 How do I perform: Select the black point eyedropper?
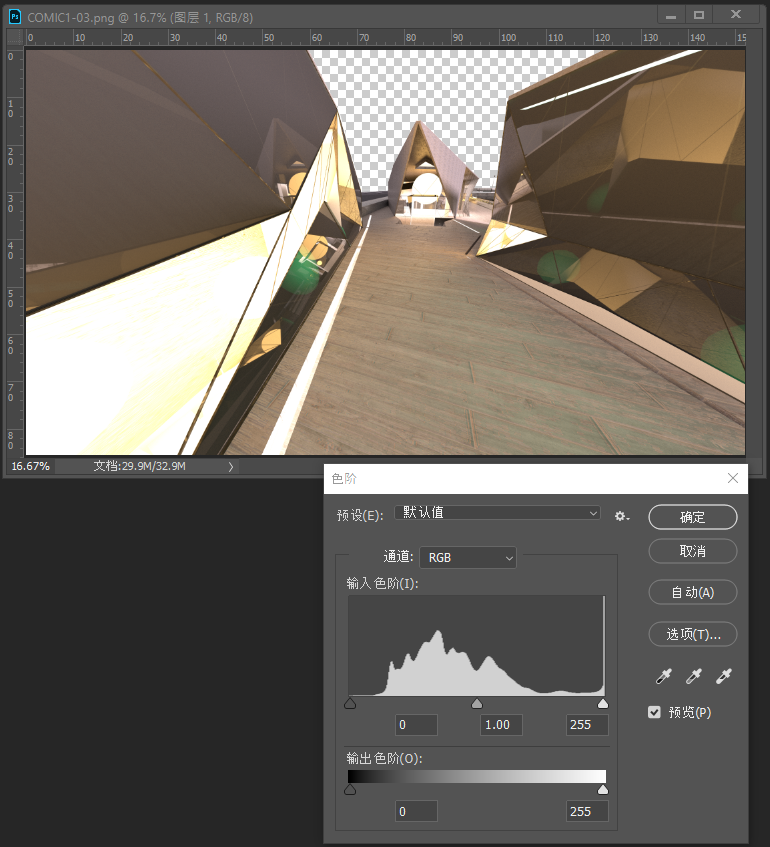click(663, 677)
